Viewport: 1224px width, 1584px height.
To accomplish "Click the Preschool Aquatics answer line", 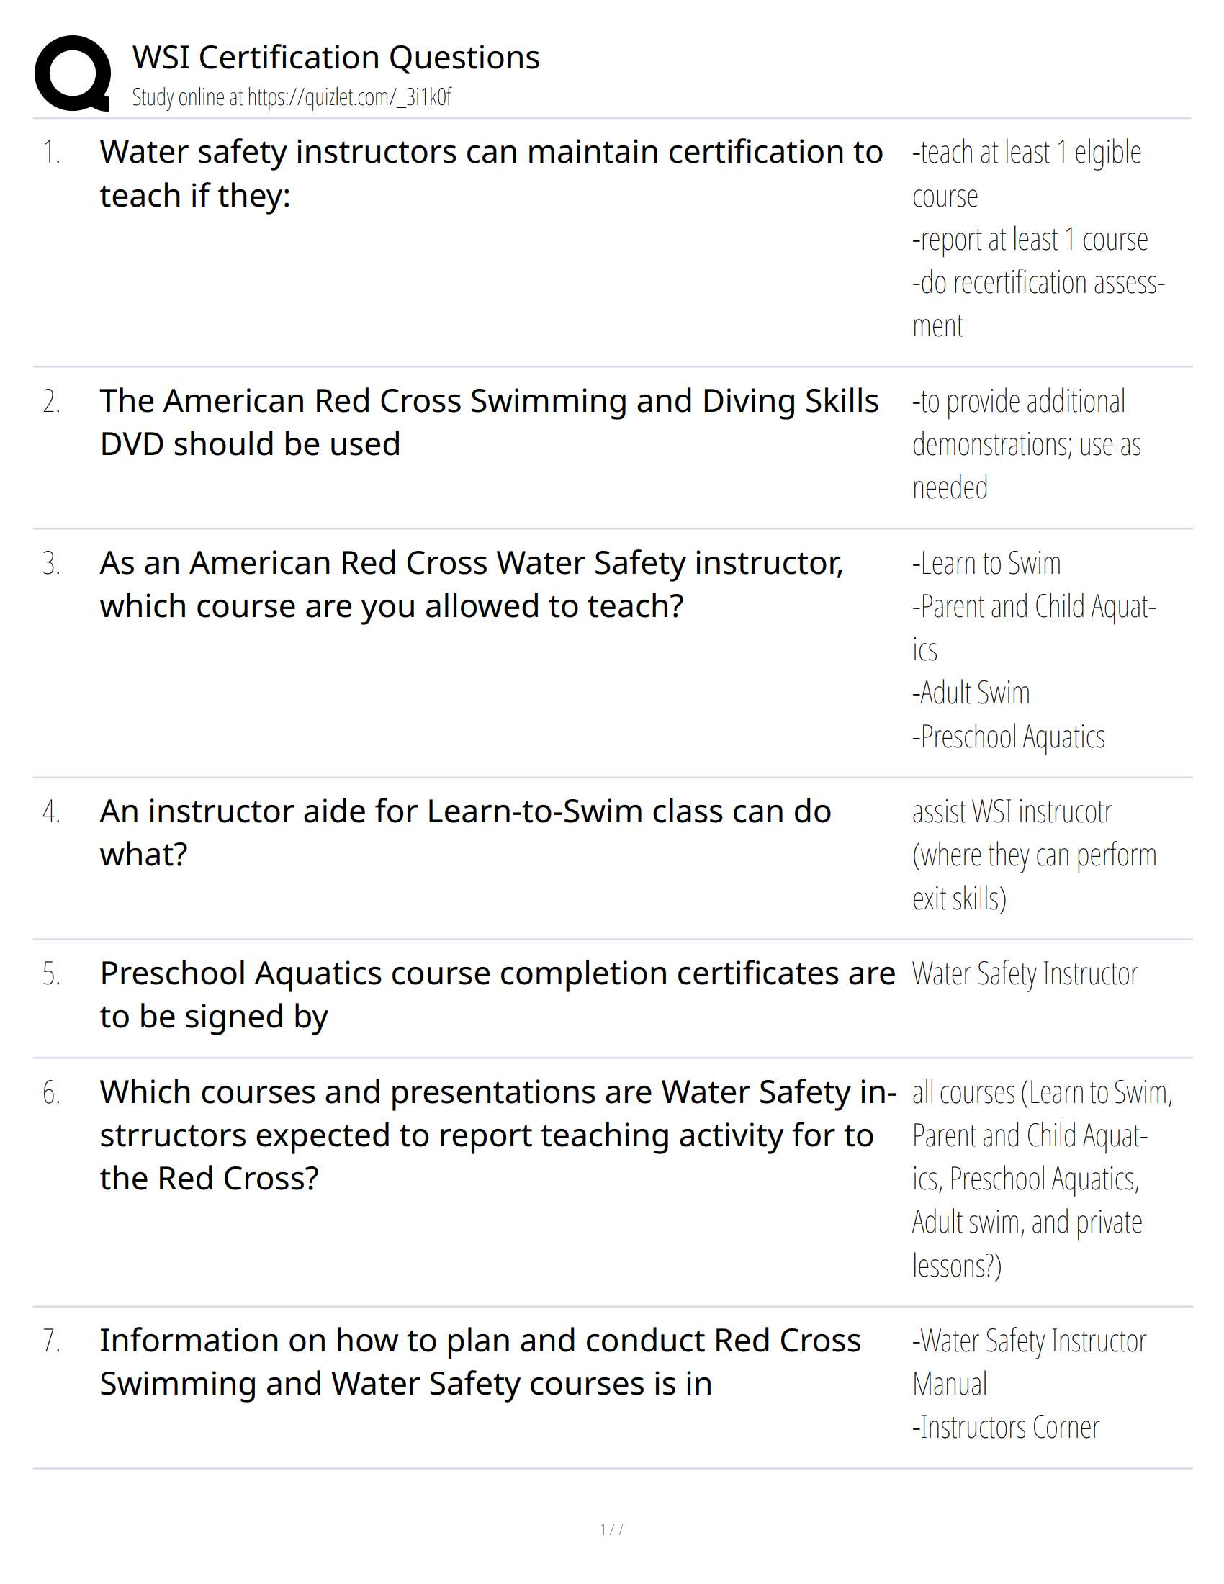I will [x=1008, y=737].
